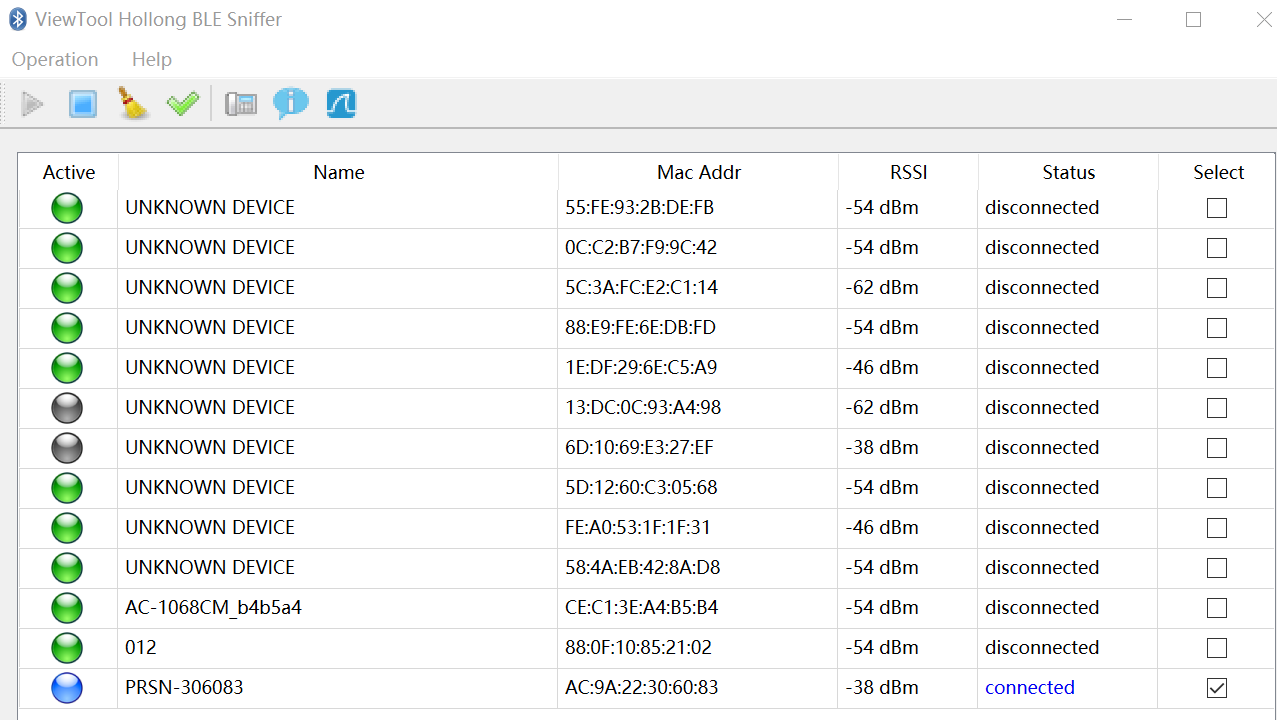1277x720 pixels.
Task: Uncheck the PRSN-306083 select checkbox
Action: tap(1217, 688)
